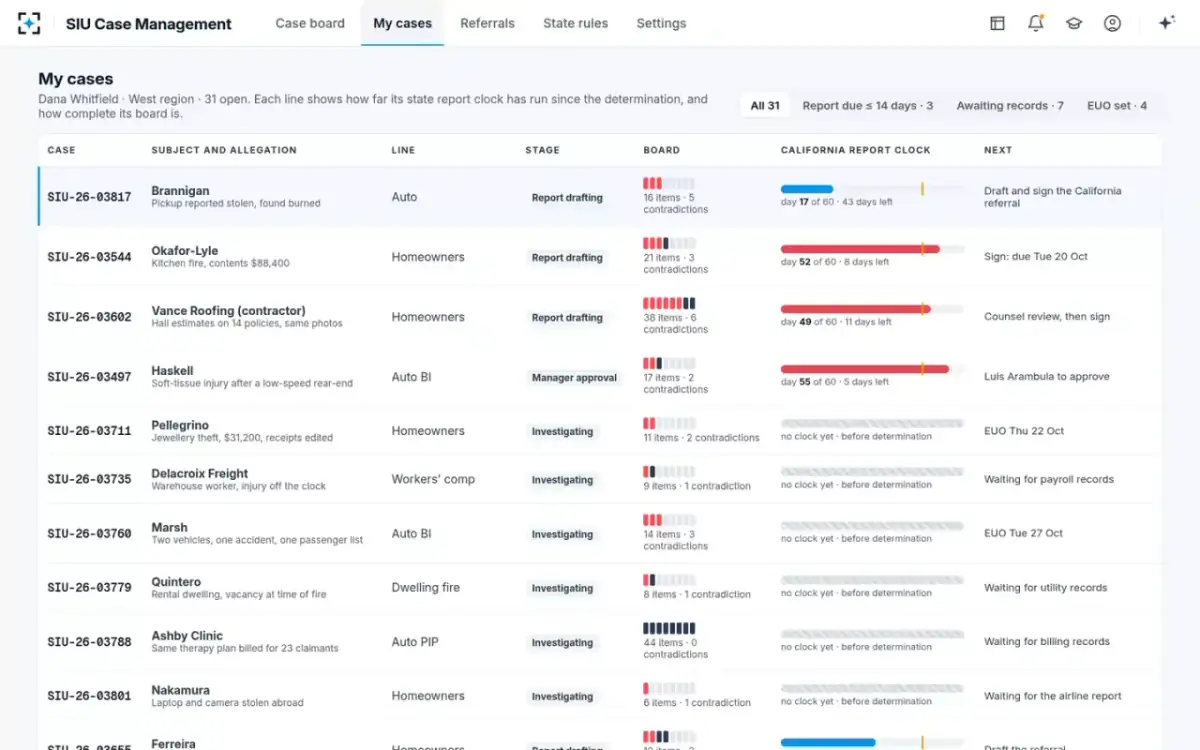This screenshot has height=750, width=1200.
Task: Click the Vance Roofing 38 items board meter
Action: tap(669, 303)
